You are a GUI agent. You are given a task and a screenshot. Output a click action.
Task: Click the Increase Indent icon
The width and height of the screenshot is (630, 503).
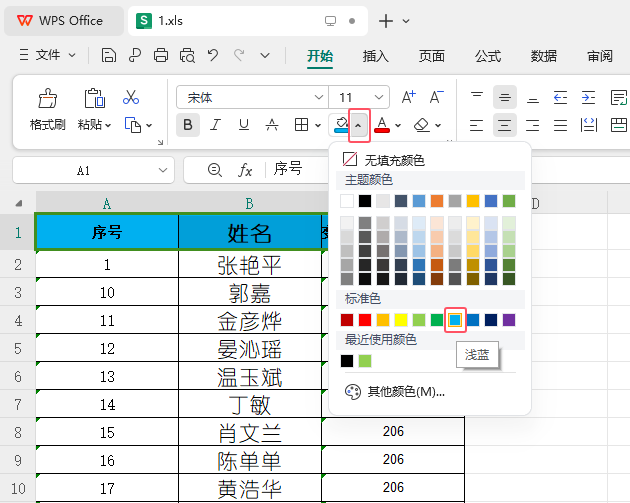588,97
